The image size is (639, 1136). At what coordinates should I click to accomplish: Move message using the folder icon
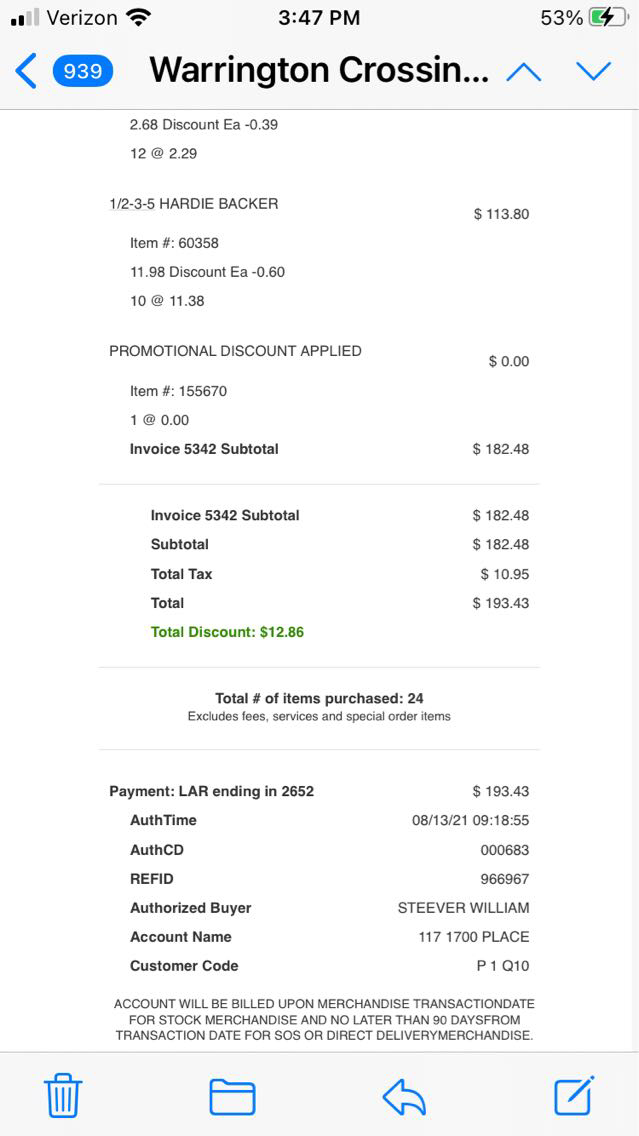tap(232, 1096)
